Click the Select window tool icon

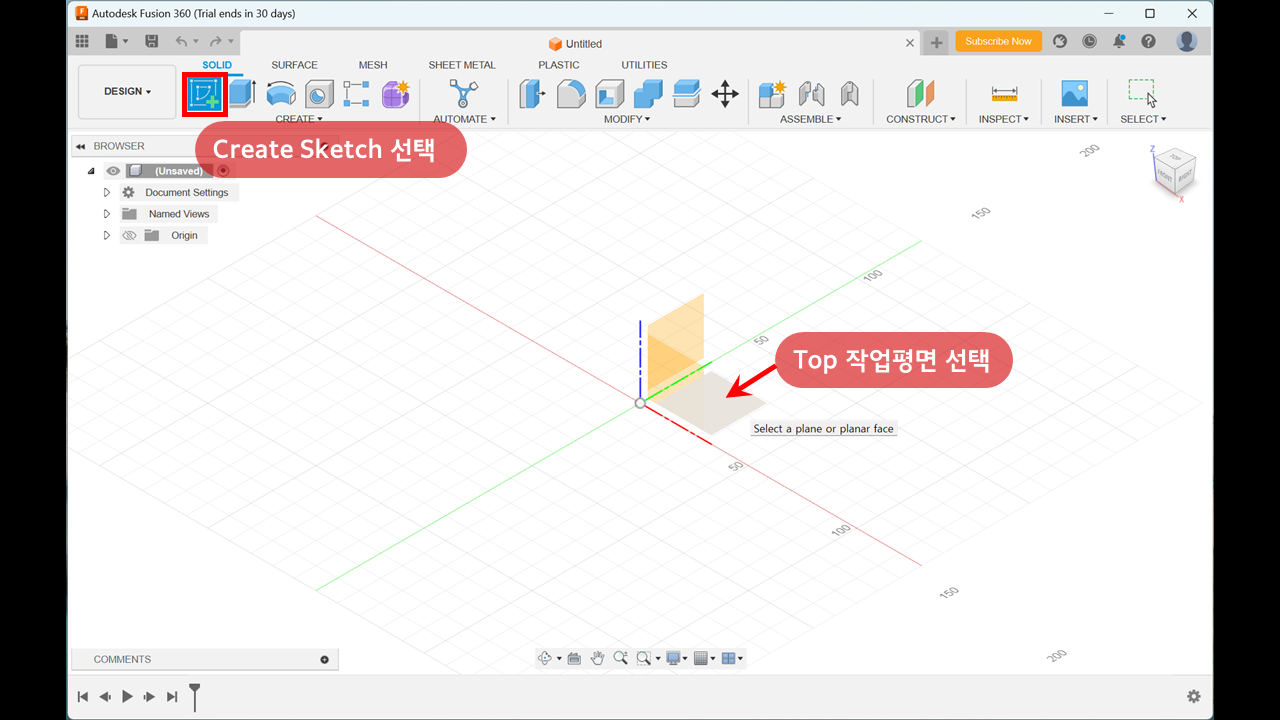[x=1142, y=93]
